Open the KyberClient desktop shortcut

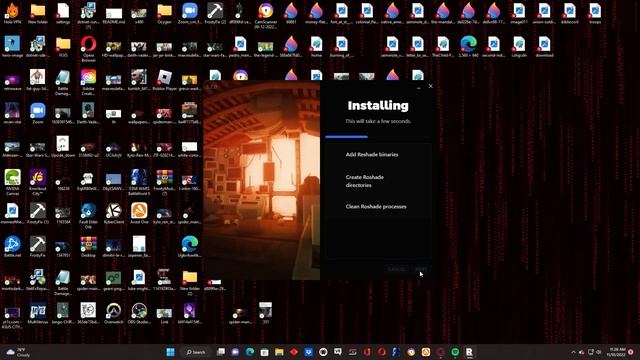coord(113,214)
